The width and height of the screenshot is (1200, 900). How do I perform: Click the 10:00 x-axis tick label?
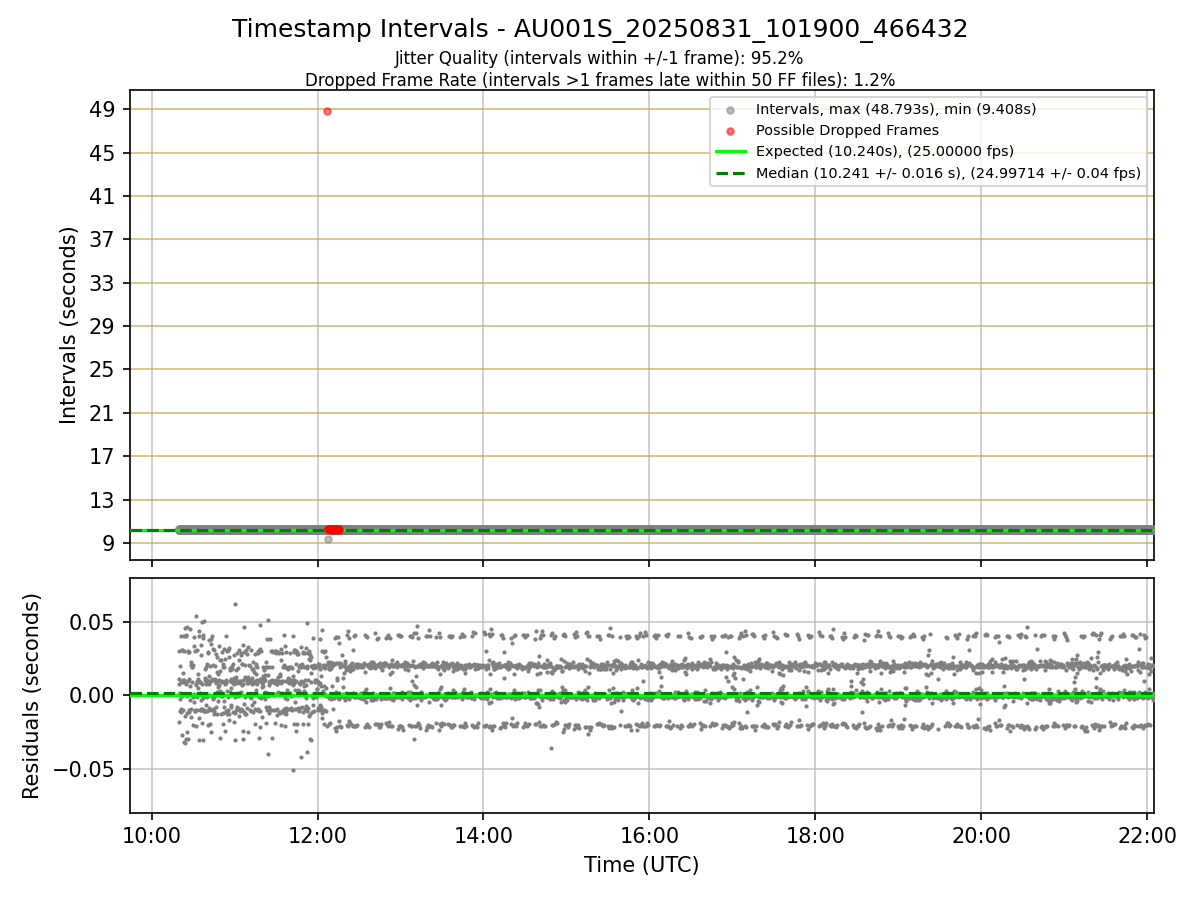point(152,837)
